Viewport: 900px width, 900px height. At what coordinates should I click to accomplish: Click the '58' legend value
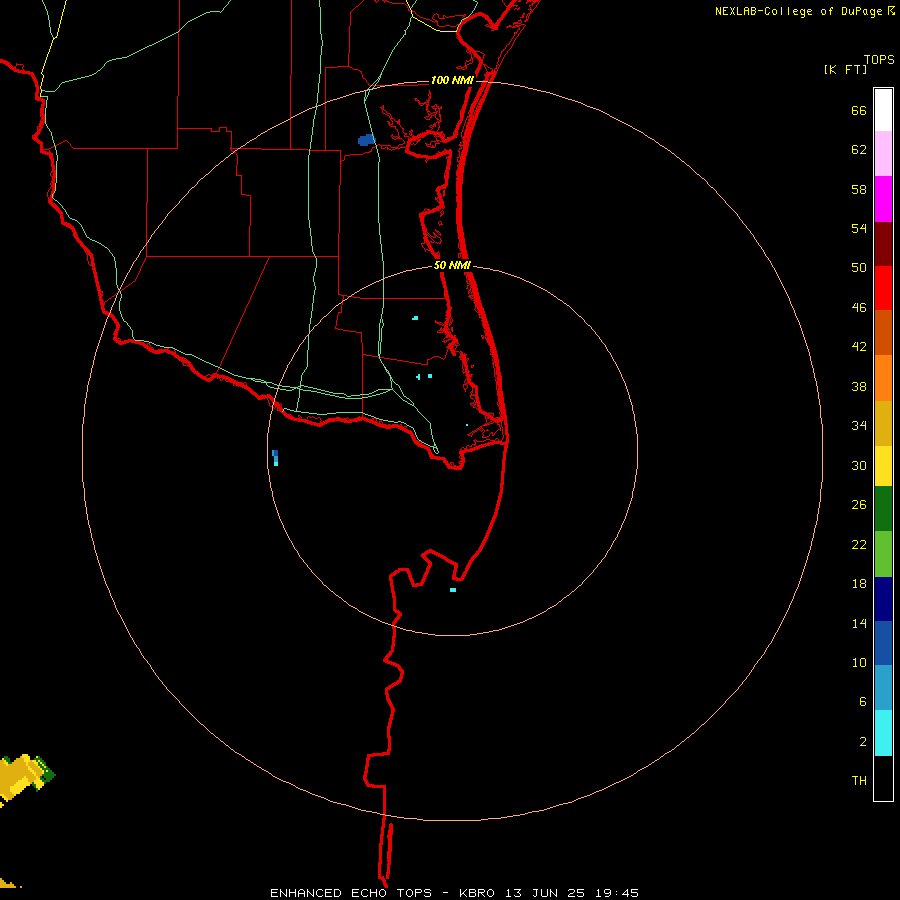(x=859, y=189)
